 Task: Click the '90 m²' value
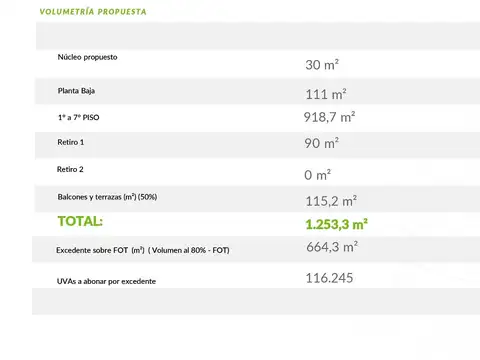(322, 143)
